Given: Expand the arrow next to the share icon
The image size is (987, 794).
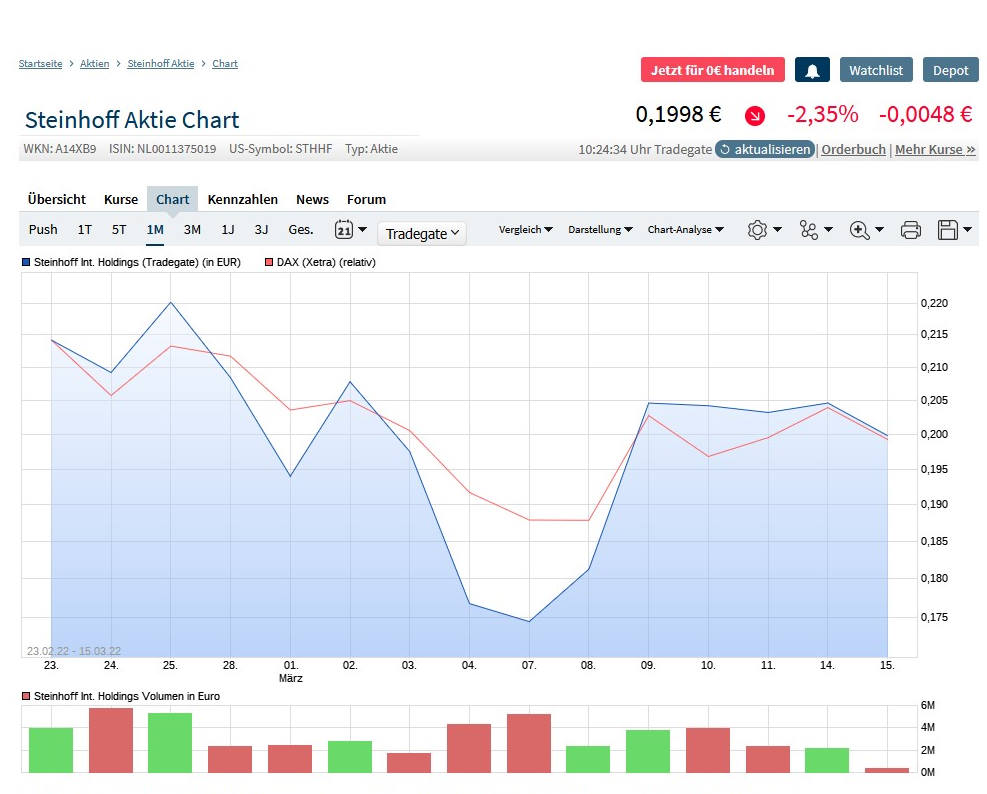Looking at the screenshot, I should coord(828,230).
